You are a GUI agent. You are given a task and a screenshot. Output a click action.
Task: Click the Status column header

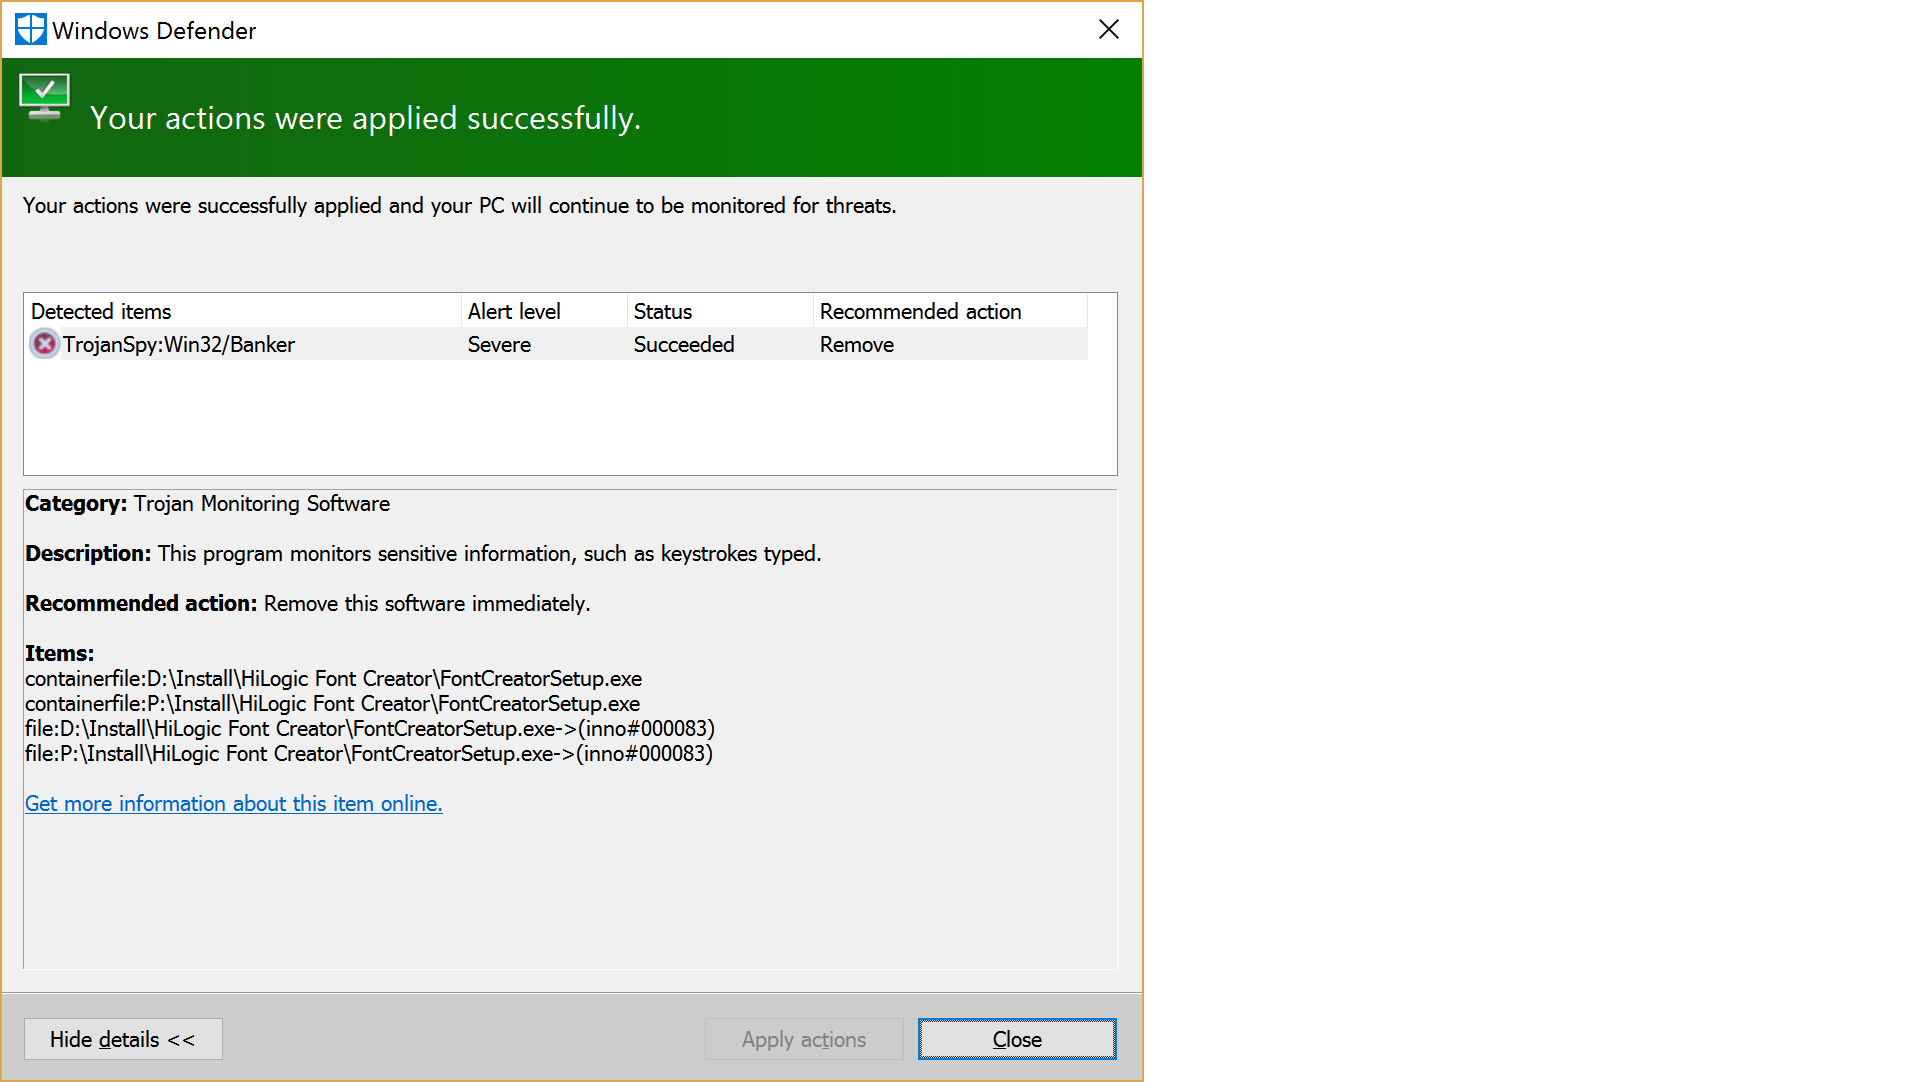pos(720,311)
